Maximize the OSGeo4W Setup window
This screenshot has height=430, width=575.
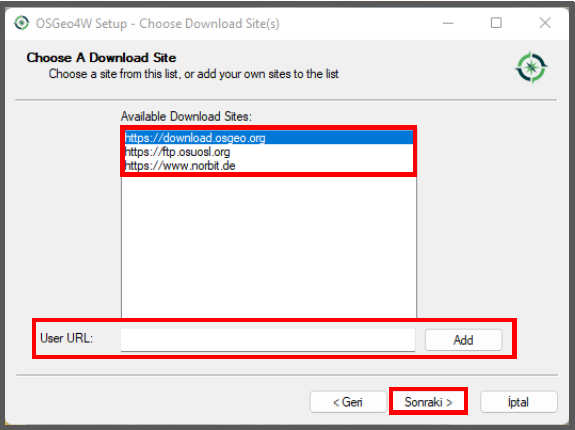(496, 23)
